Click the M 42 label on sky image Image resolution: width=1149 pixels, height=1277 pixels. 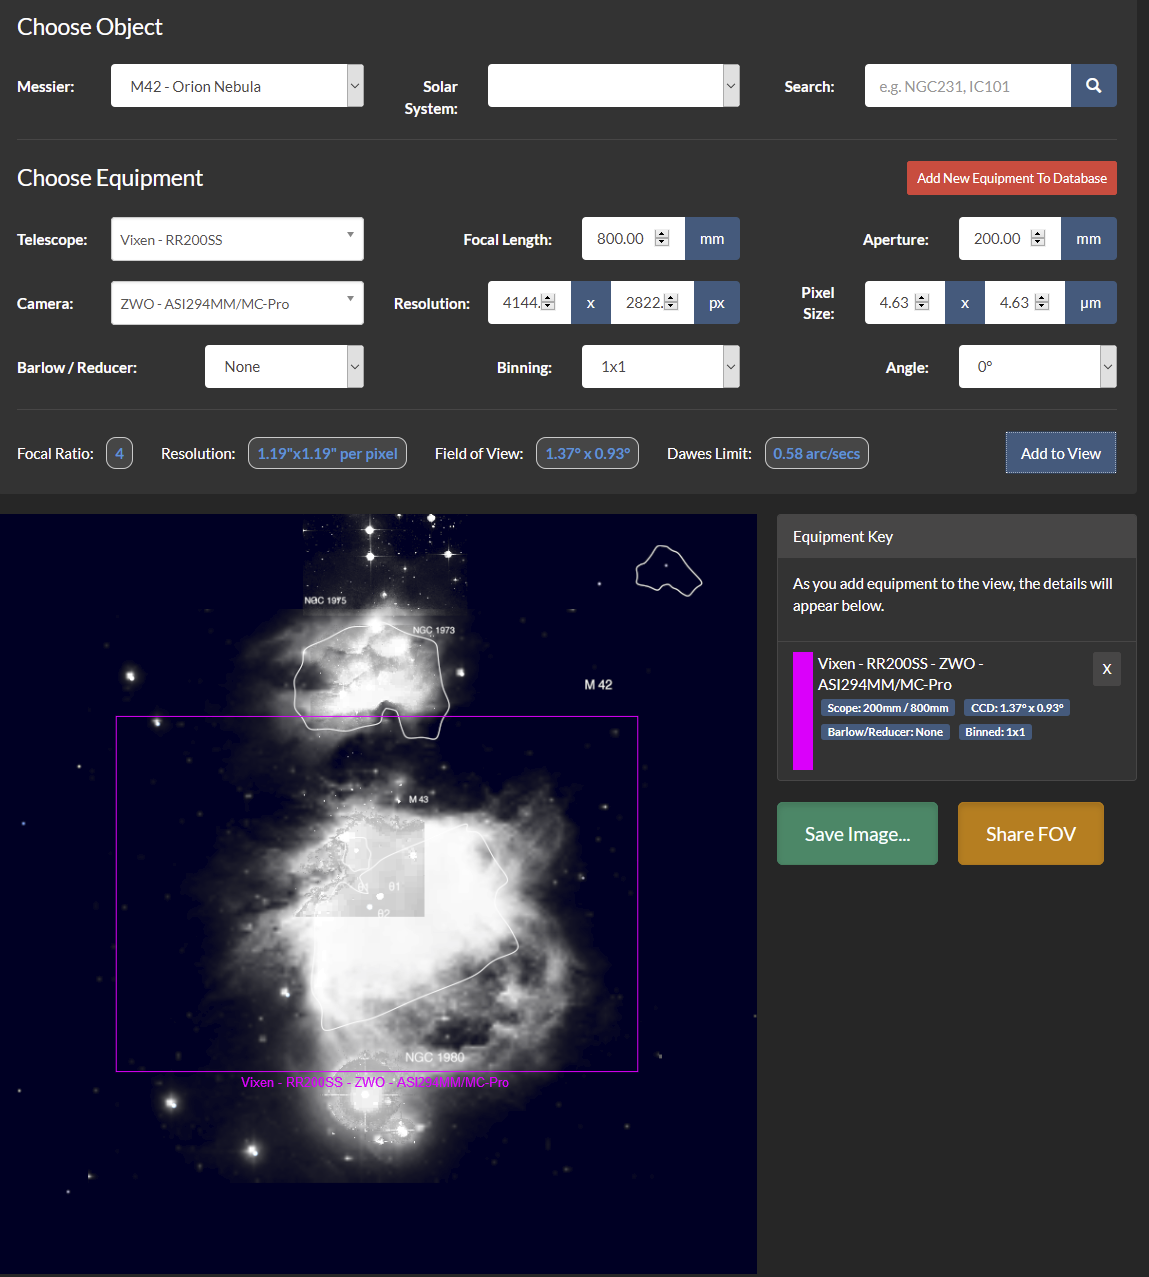pyautogui.click(x=598, y=685)
